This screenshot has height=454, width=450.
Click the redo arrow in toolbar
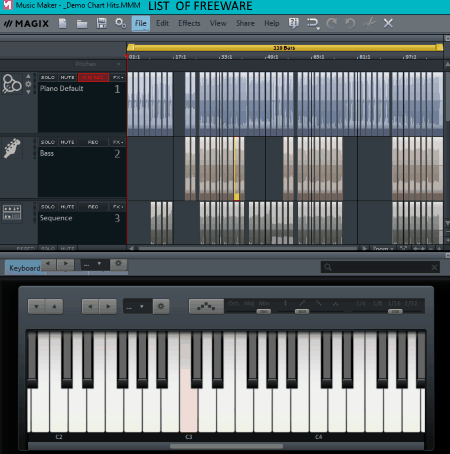(x=331, y=23)
